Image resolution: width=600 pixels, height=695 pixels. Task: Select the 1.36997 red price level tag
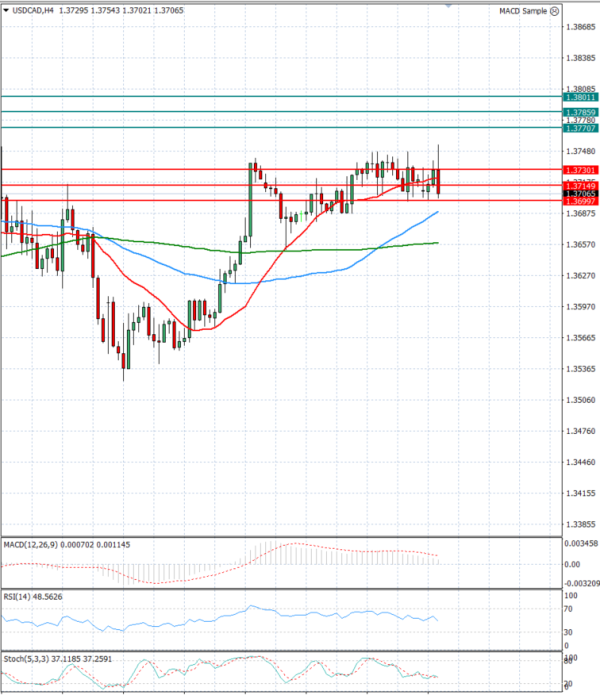tap(581, 201)
